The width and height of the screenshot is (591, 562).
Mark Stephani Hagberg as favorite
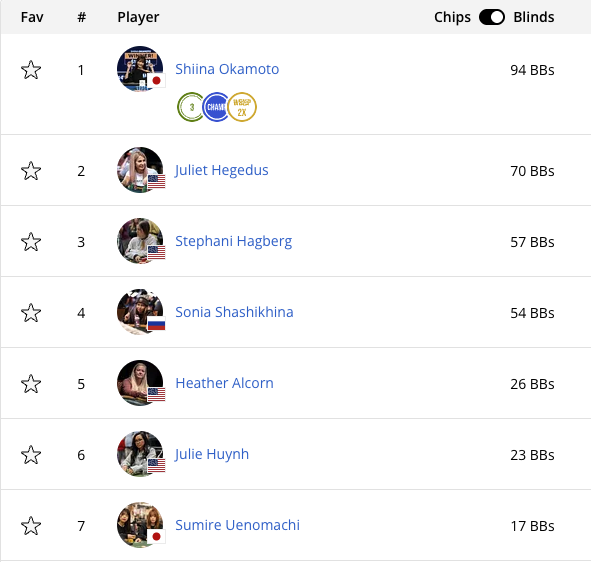[31, 242]
